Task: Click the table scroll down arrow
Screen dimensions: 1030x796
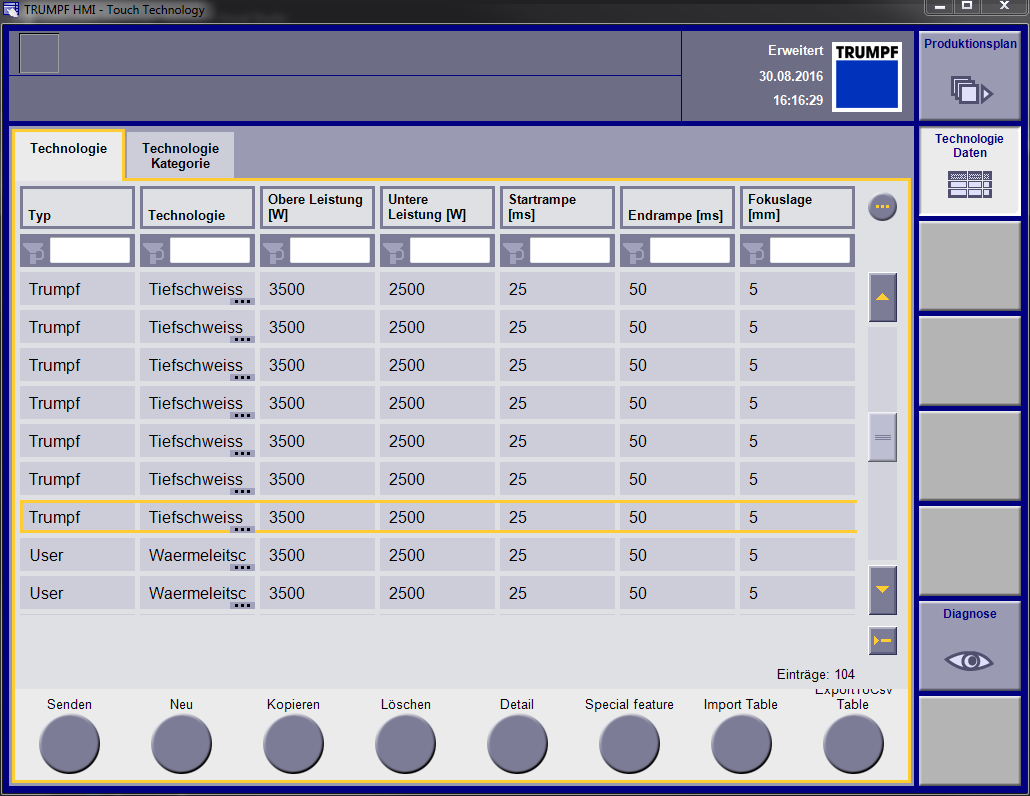Action: (x=883, y=590)
